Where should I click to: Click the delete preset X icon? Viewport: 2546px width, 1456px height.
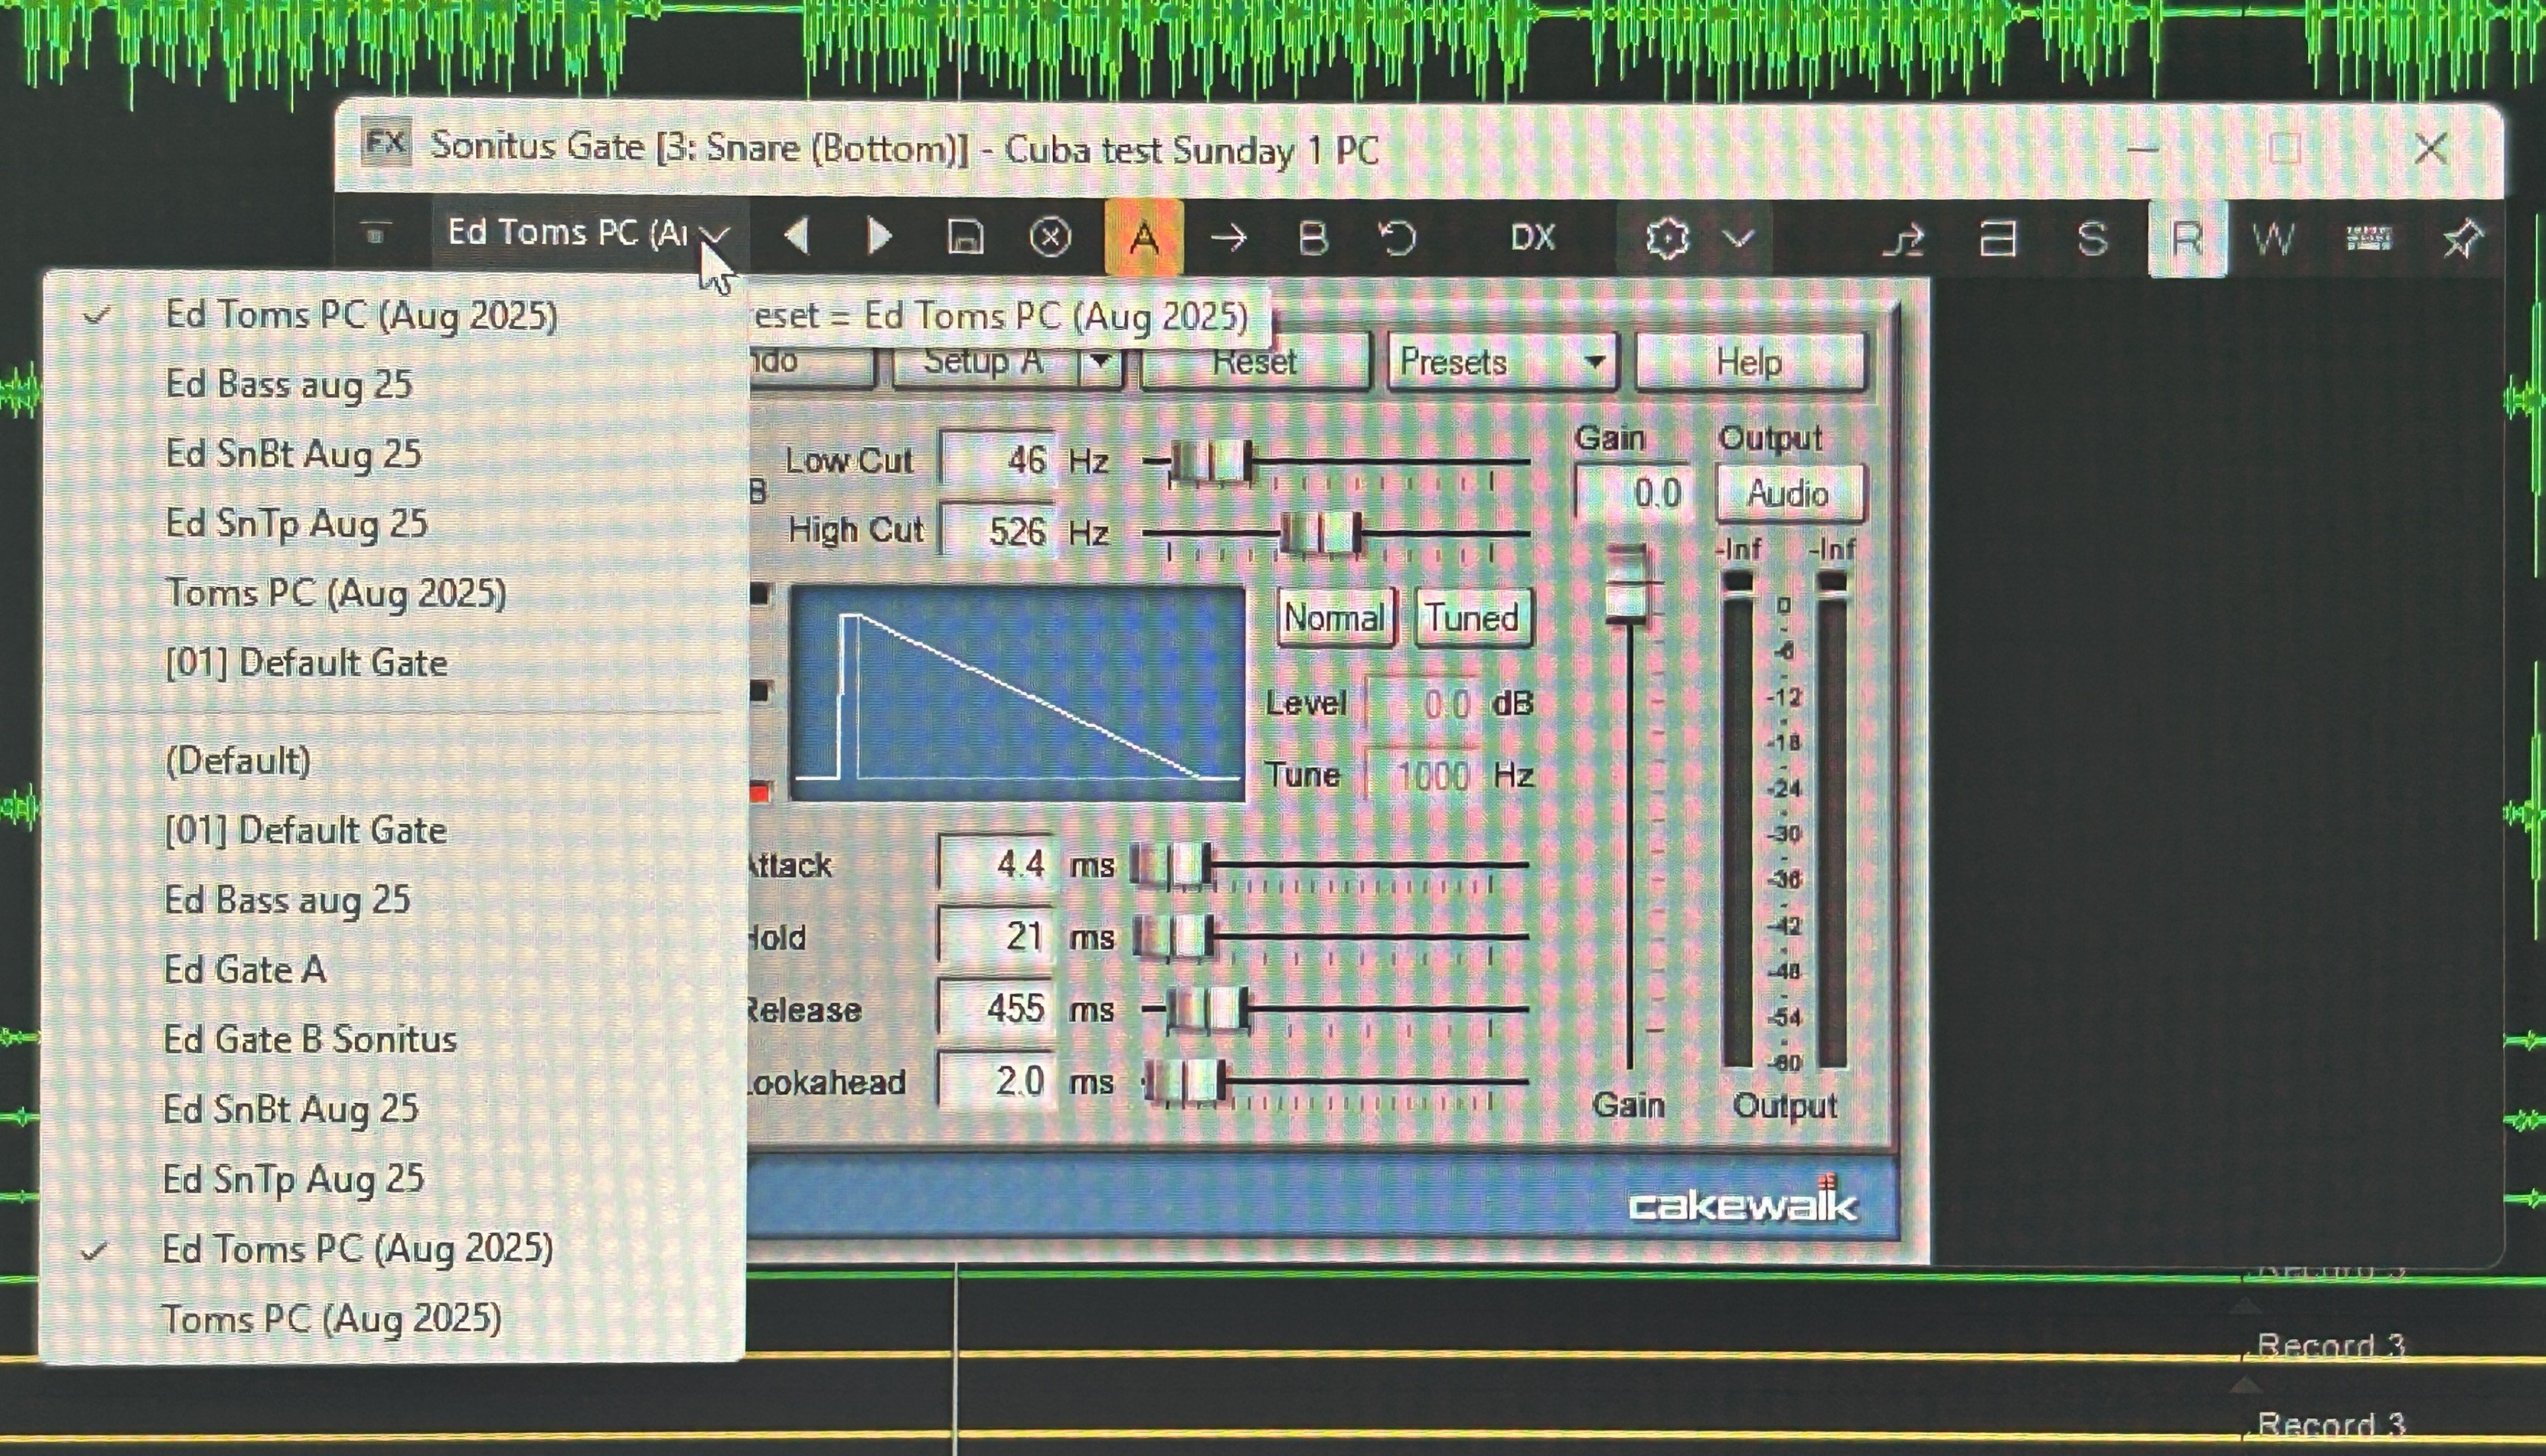1050,238
